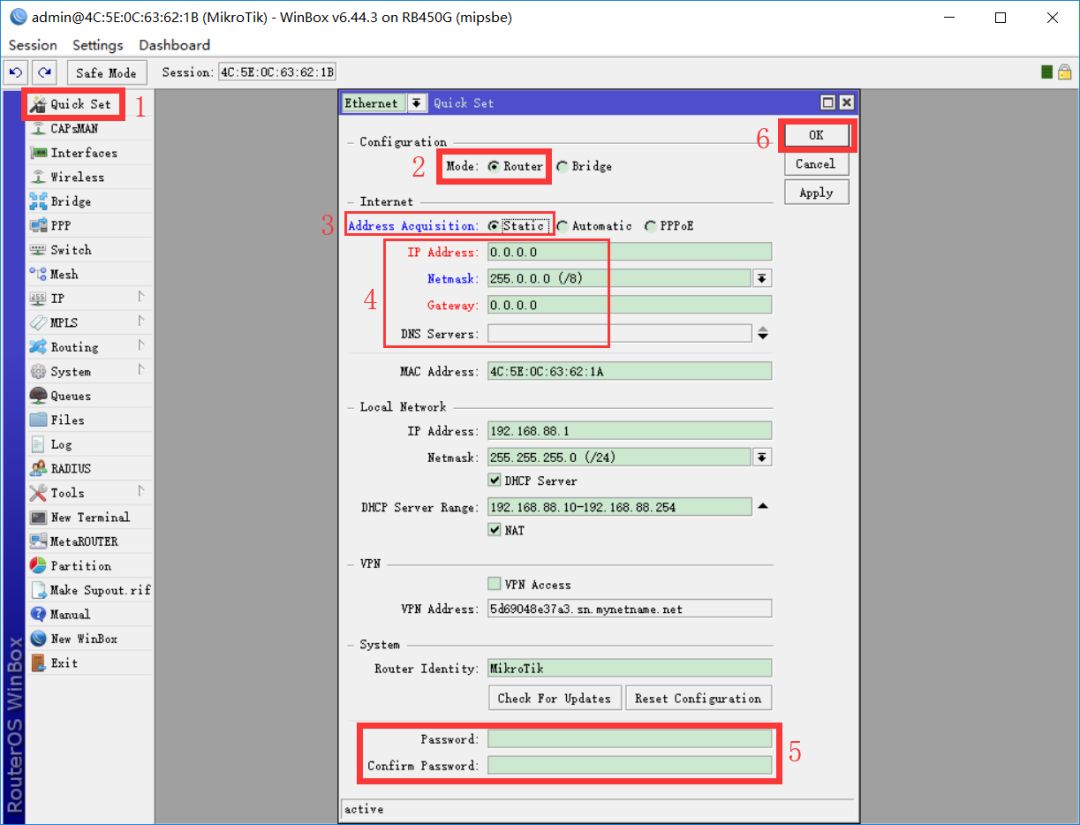Image resolution: width=1080 pixels, height=825 pixels.
Task: Expand the MPLS submenu
Action: (x=141, y=321)
